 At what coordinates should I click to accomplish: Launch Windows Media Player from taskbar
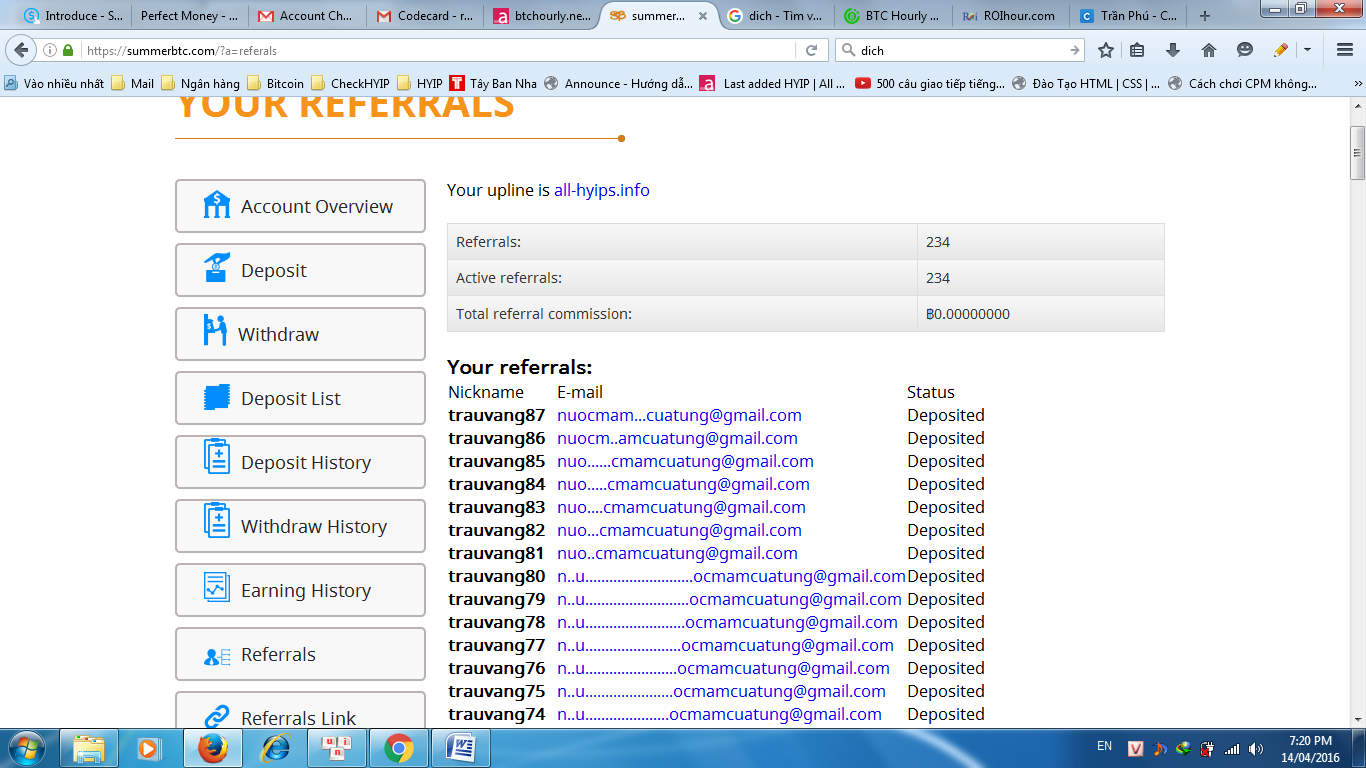point(148,748)
